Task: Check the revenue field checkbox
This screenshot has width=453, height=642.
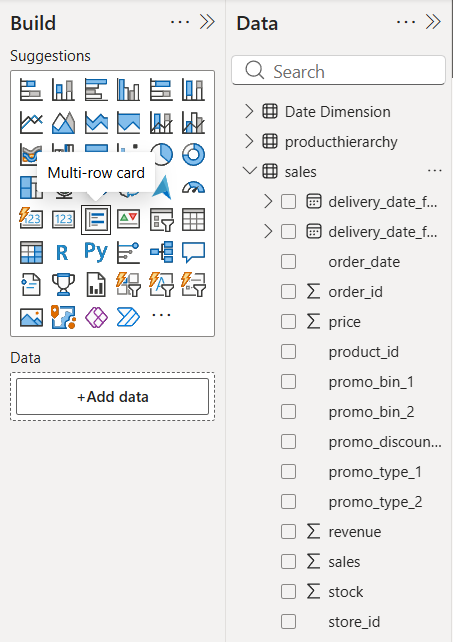Action: tap(288, 531)
